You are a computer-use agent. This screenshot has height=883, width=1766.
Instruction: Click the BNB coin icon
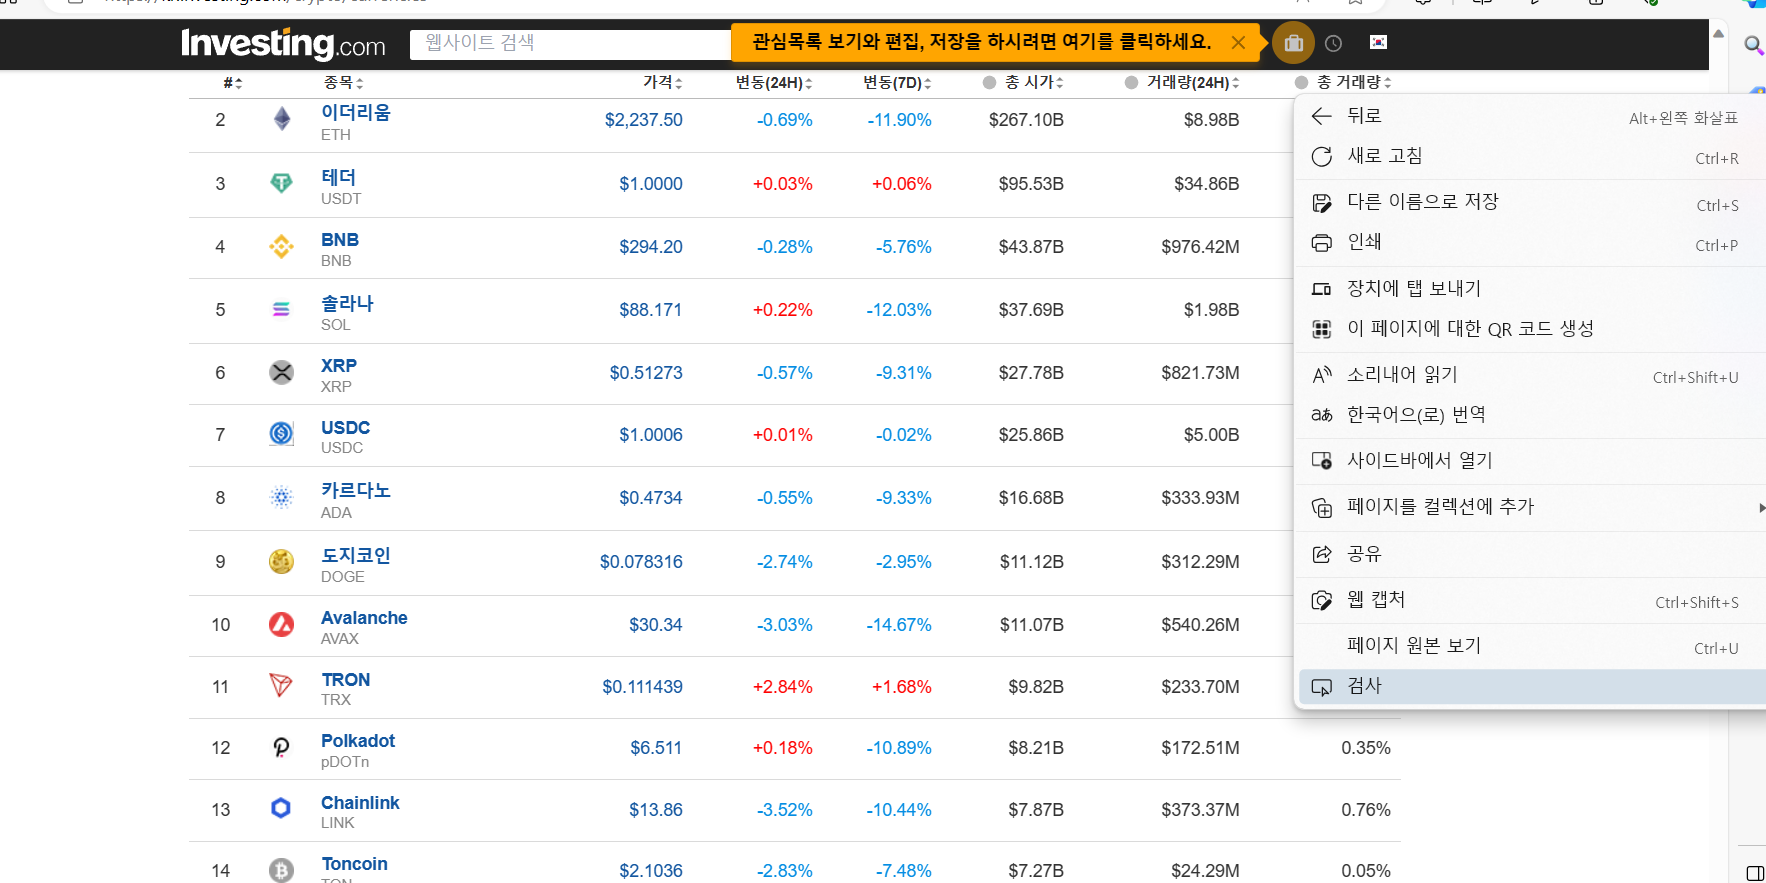[x=282, y=246]
